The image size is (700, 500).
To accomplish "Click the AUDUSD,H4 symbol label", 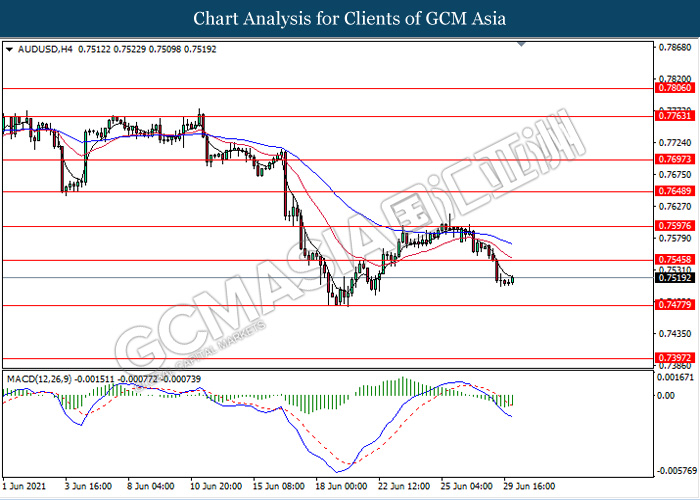I will [x=46, y=50].
